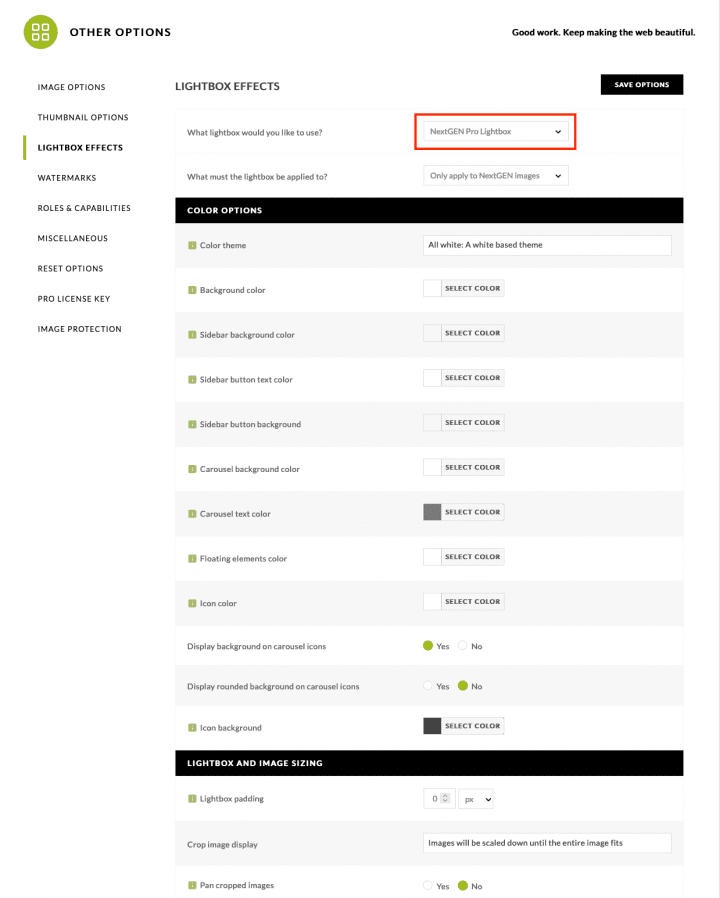Click info icon beside Pan cropped images

pyautogui.click(x=192, y=885)
